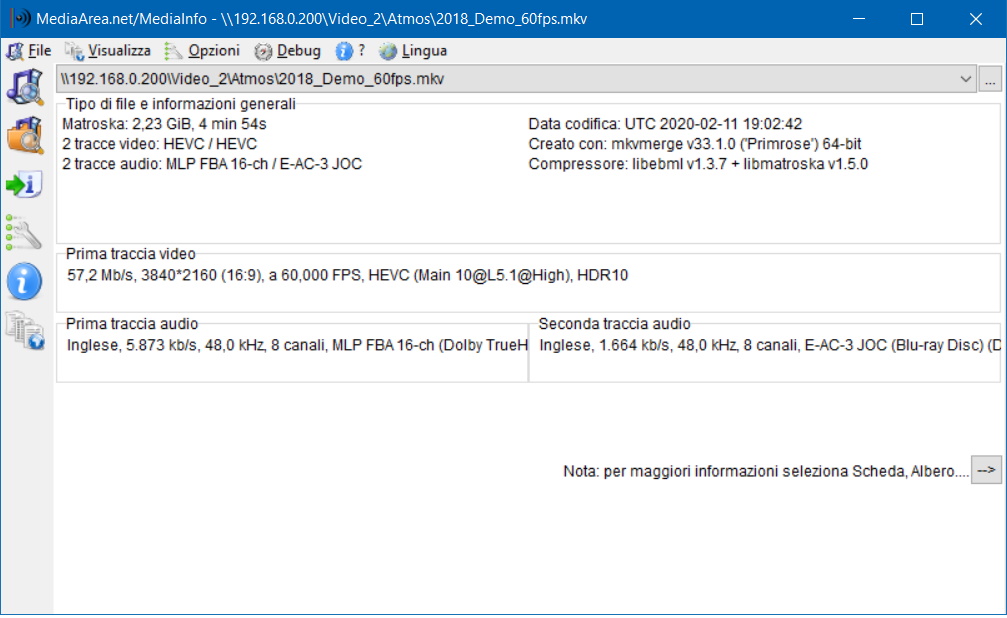Click the '2 tracce audio: MLP FBA 16-ch' line
Image resolution: width=1007 pixels, height=618 pixels.
pyautogui.click(x=212, y=164)
